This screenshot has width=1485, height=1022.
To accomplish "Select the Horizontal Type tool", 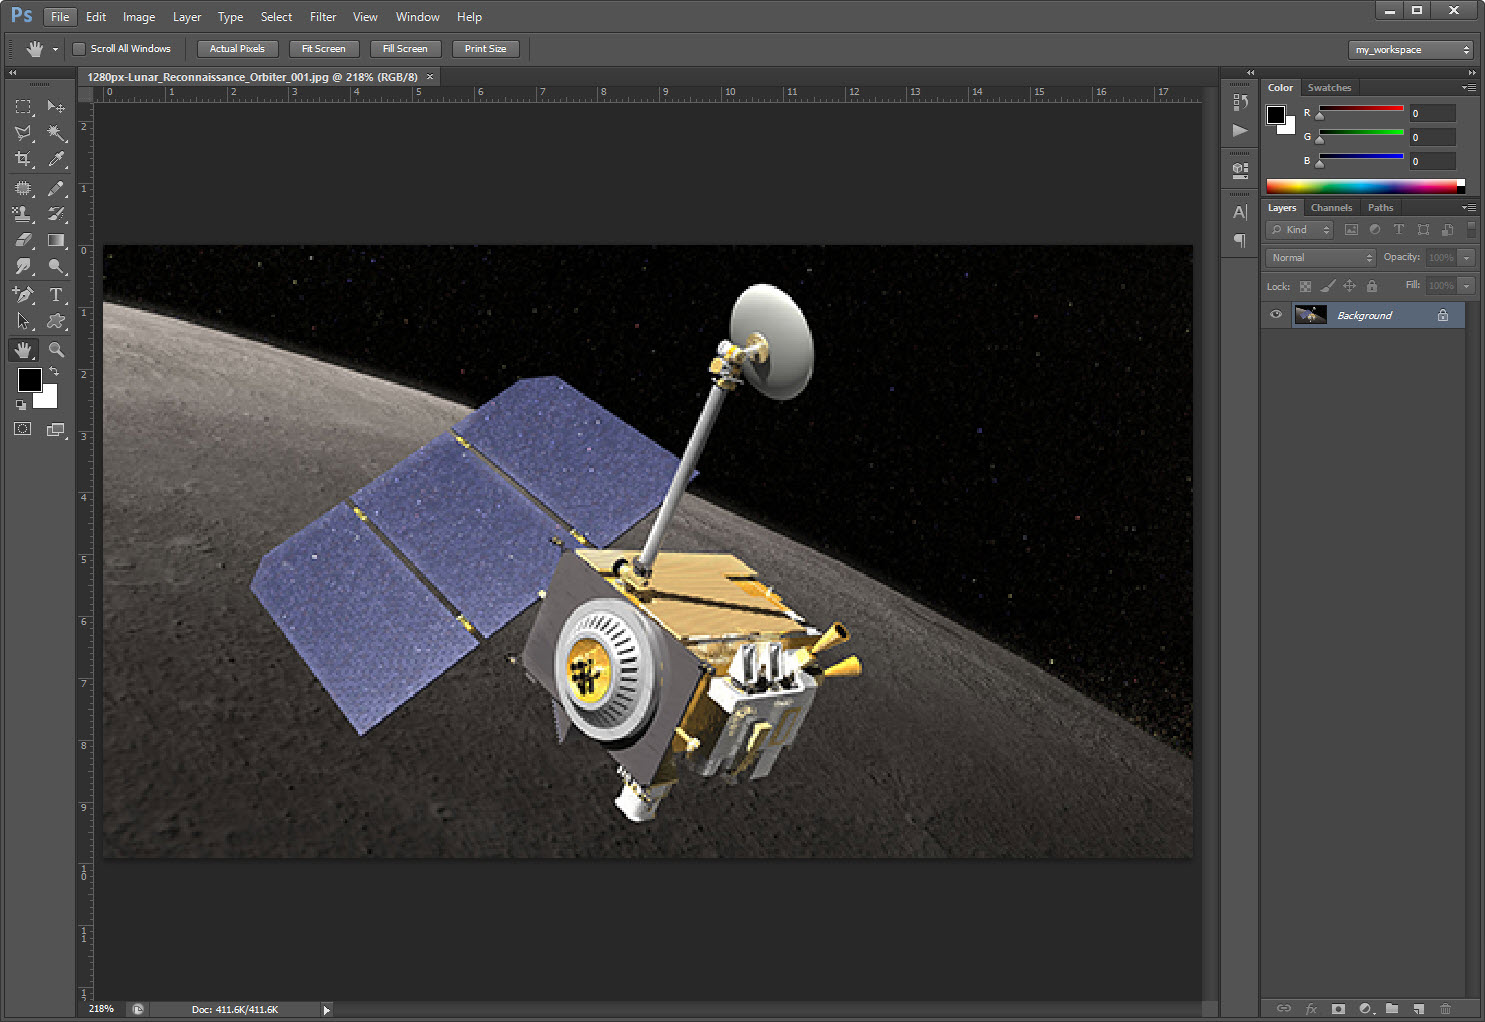I will point(56,295).
